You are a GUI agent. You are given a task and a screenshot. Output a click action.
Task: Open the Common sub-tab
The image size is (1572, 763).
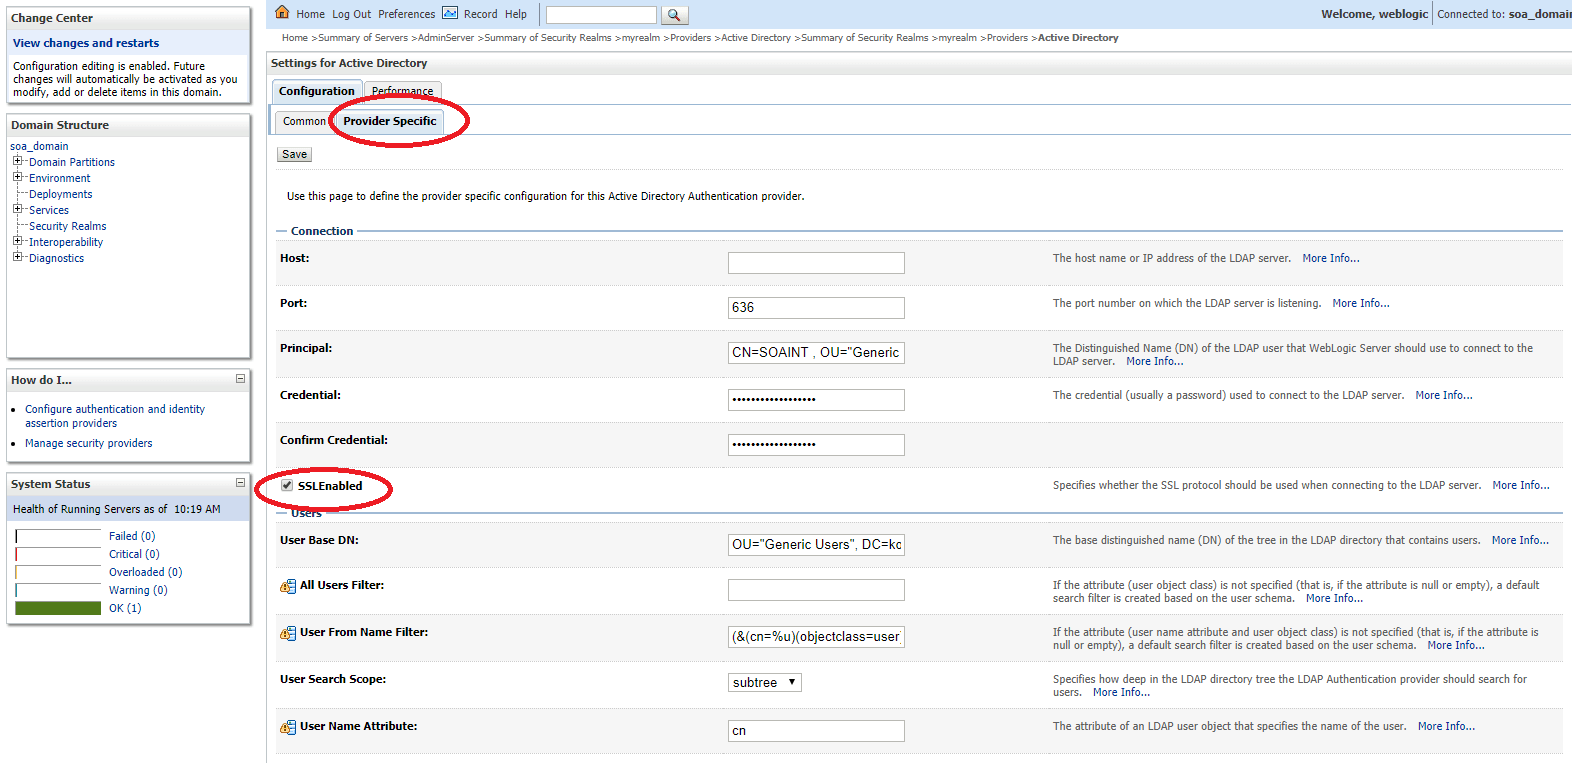click(304, 121)
